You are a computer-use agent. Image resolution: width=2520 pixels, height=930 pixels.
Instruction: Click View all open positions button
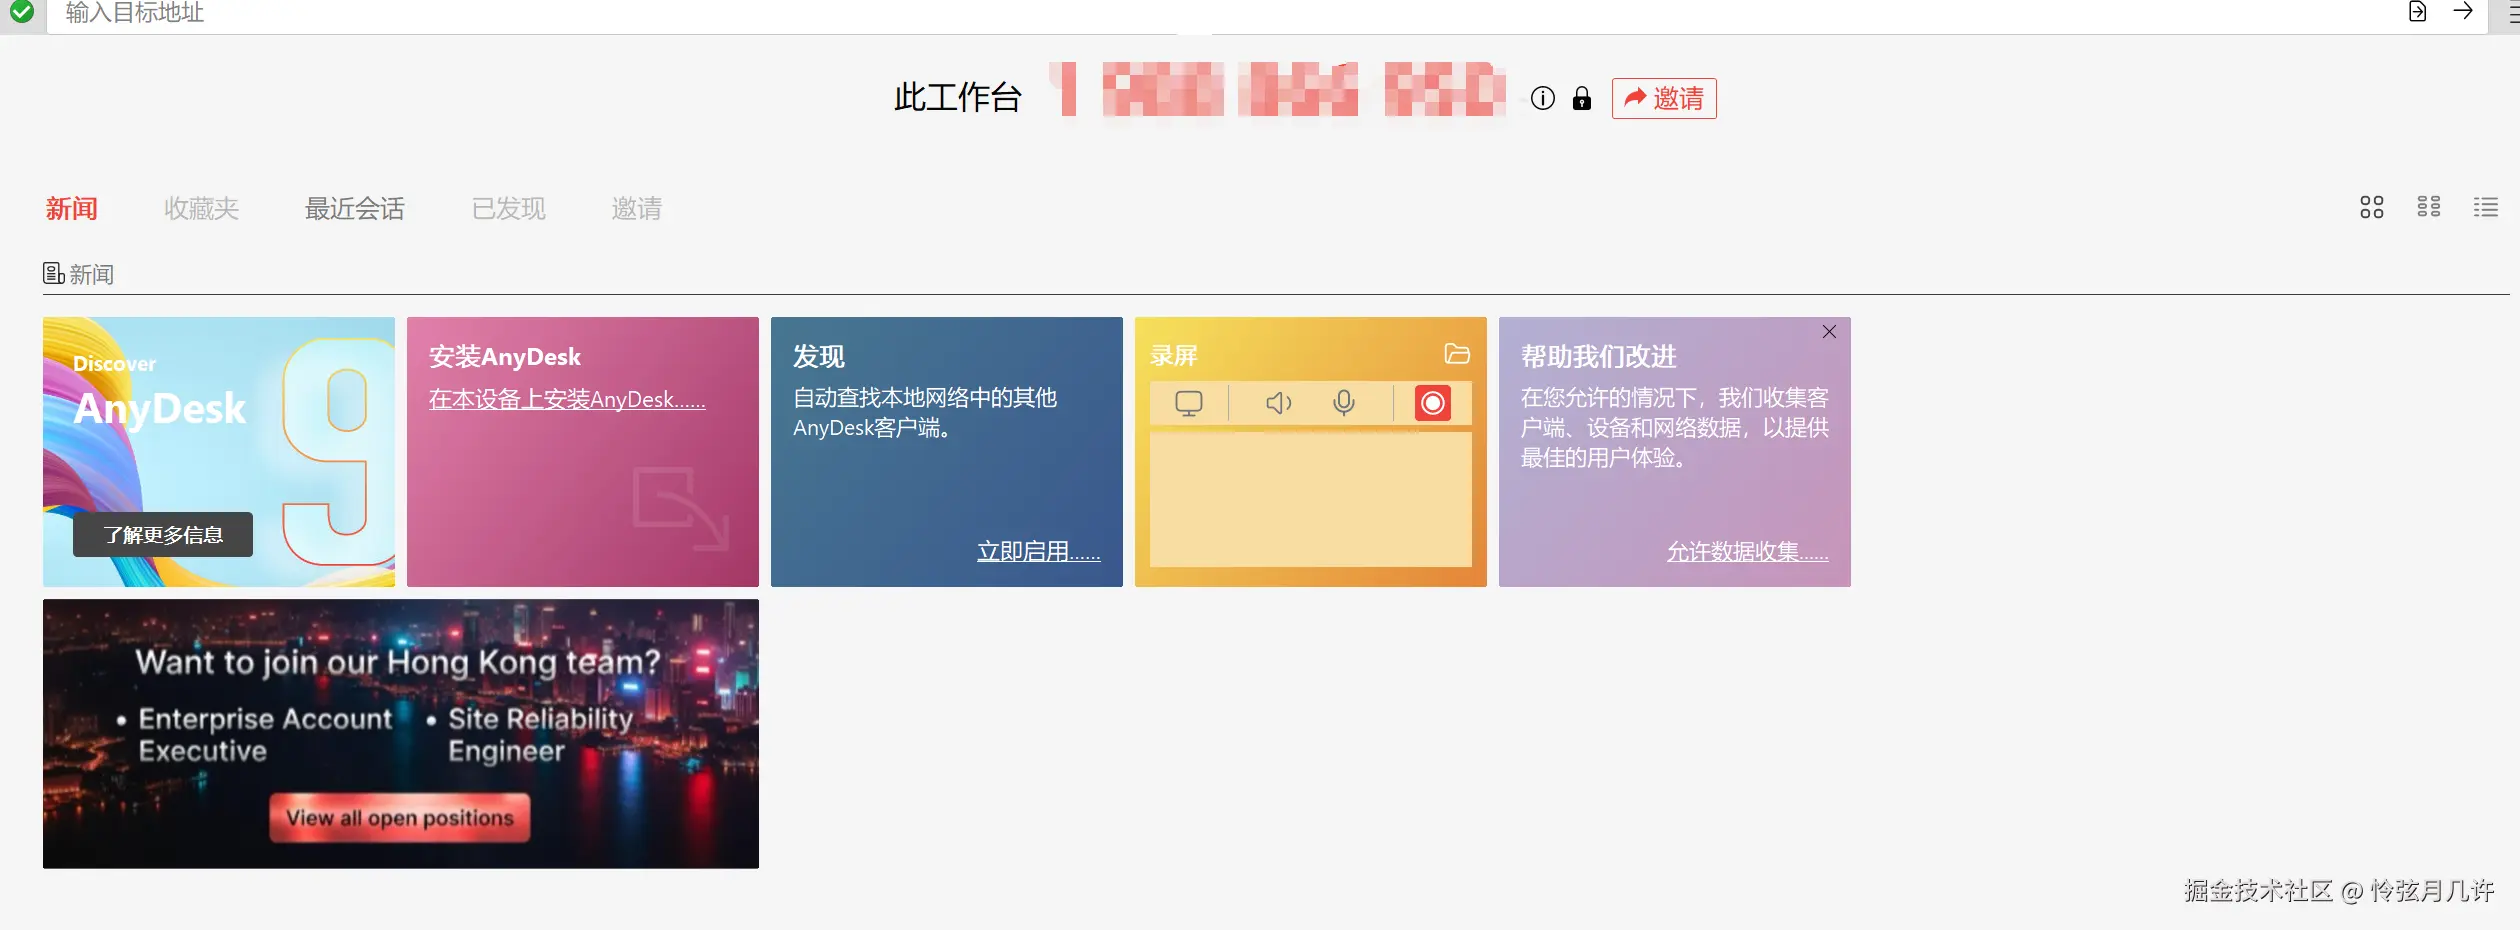tap(400, 818)
